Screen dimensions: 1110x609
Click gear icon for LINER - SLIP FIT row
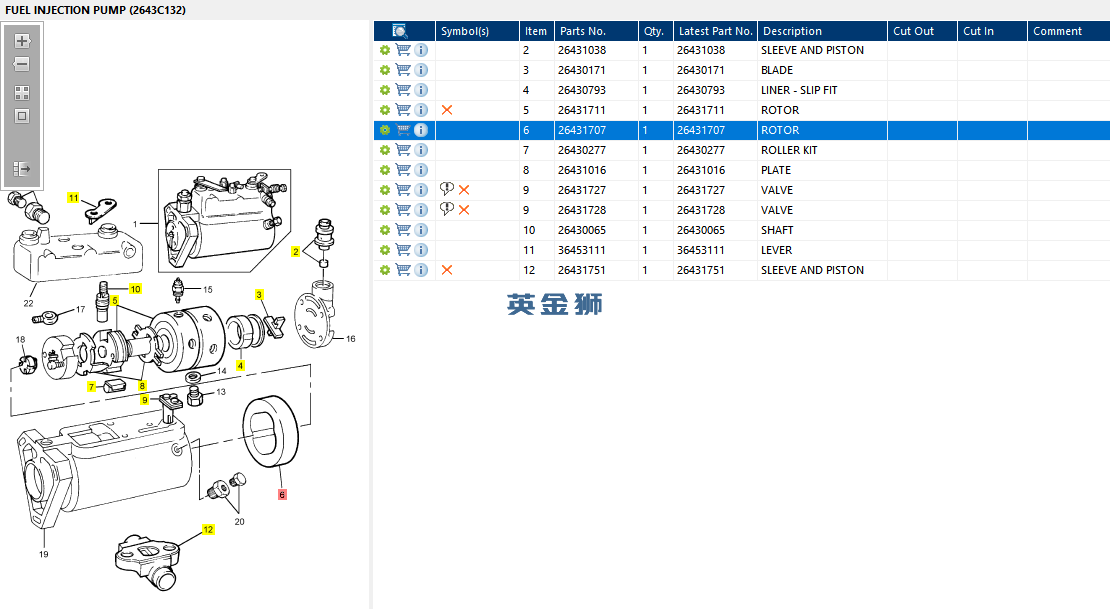(384, 90)
